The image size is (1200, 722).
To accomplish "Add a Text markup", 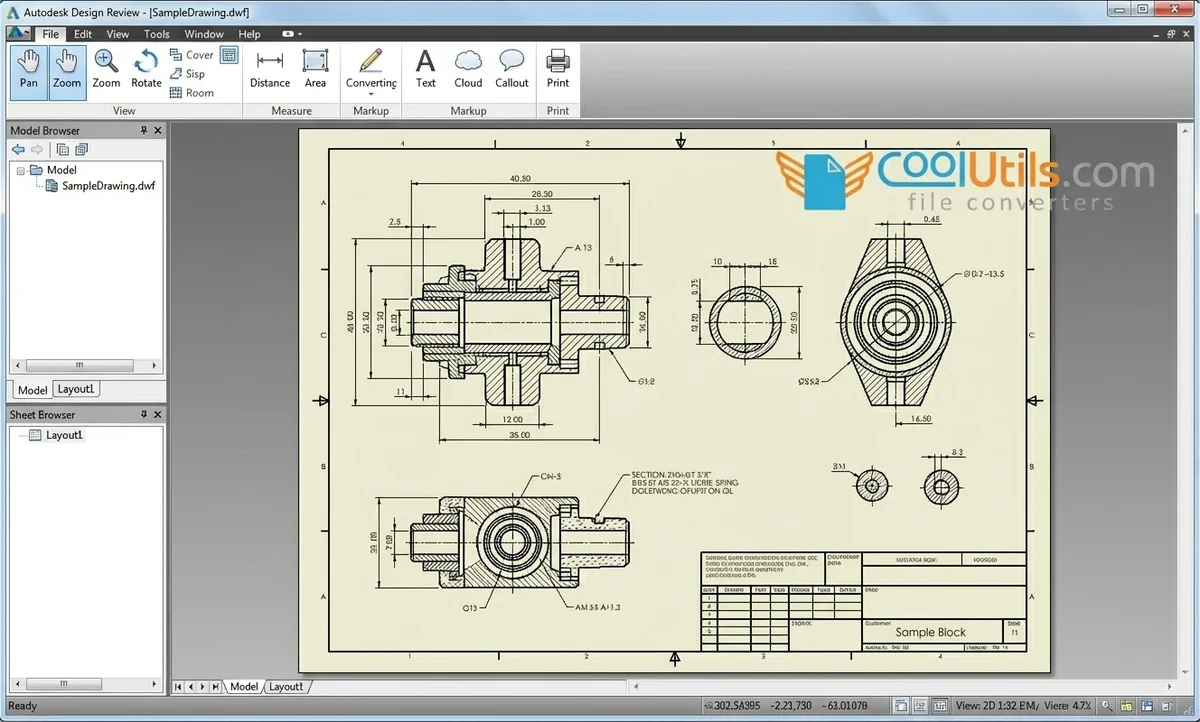I will coord(425,71).
